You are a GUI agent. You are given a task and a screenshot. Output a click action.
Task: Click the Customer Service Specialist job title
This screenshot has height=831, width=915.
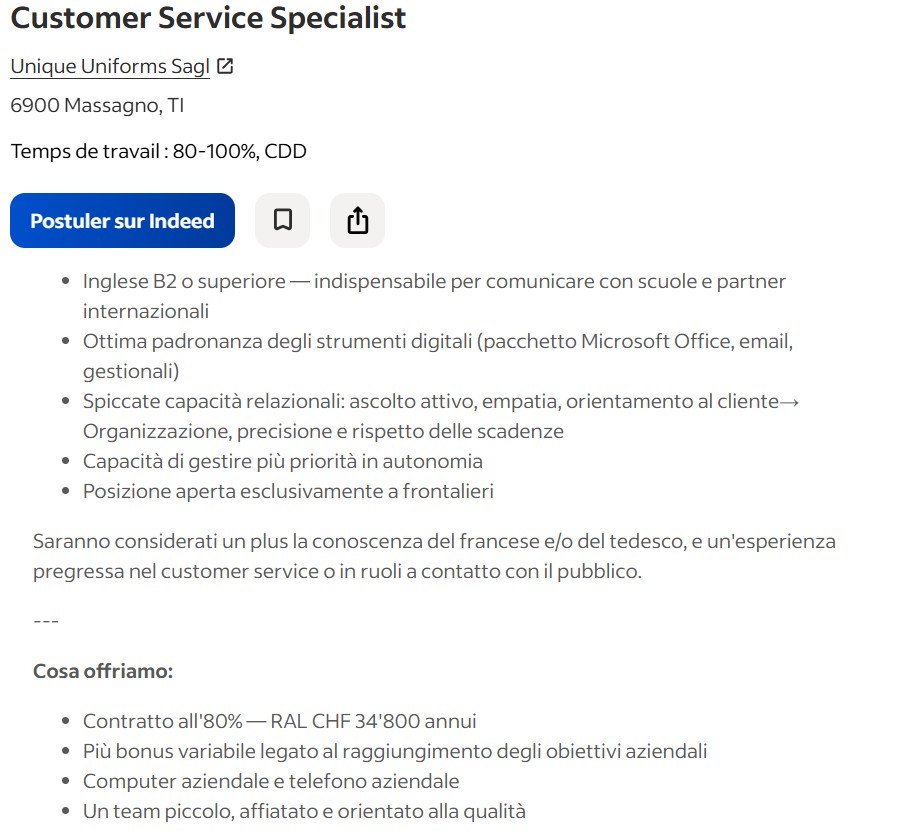point(208,18)
